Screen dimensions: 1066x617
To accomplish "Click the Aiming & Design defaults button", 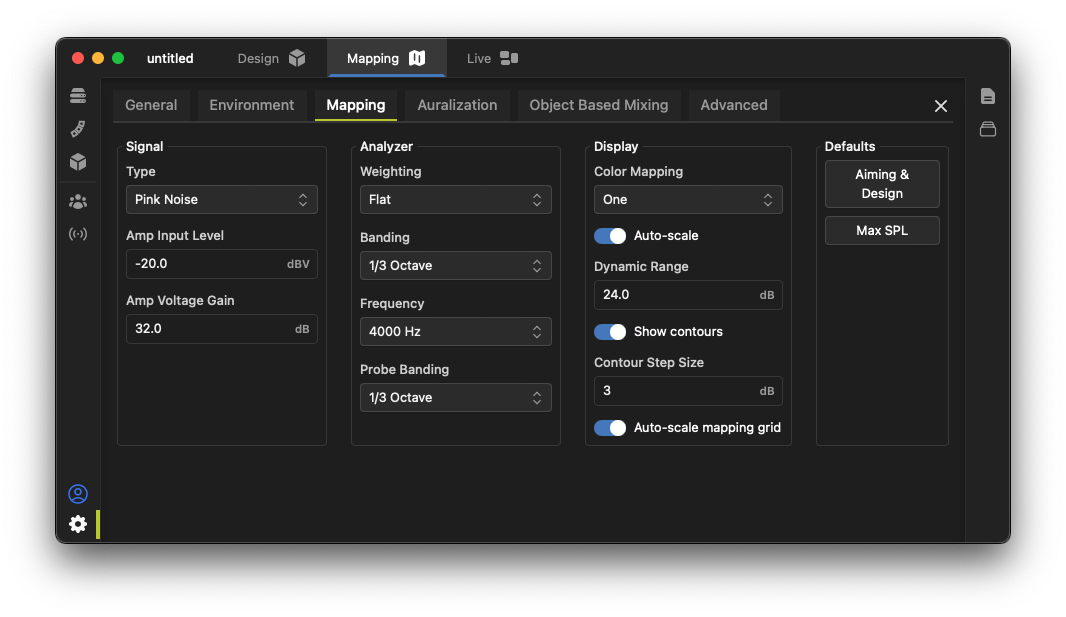I will pos(882,184).
